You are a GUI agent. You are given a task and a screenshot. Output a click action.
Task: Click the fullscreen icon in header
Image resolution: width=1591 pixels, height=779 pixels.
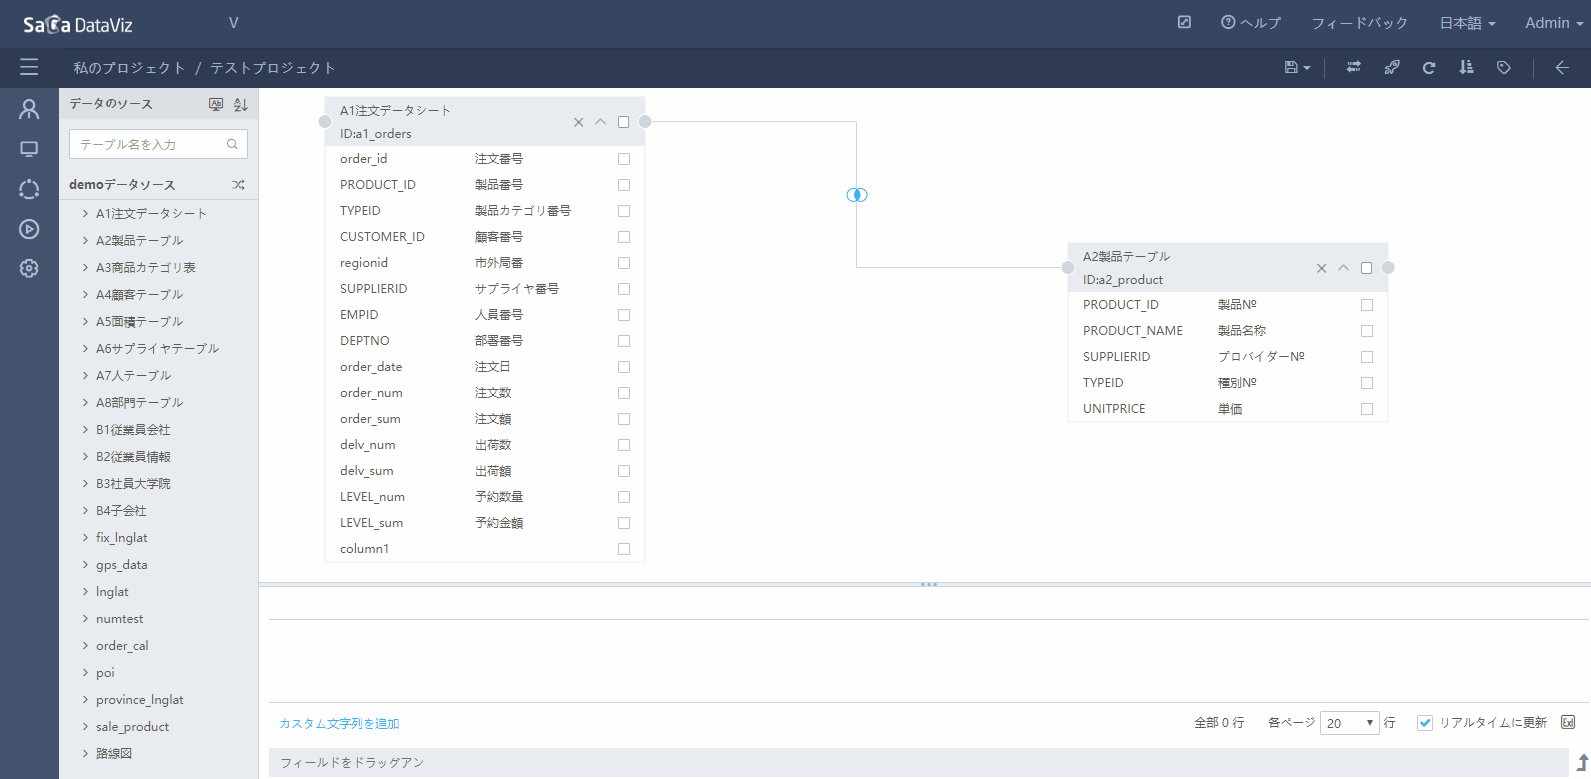[x=1184, y=22]
